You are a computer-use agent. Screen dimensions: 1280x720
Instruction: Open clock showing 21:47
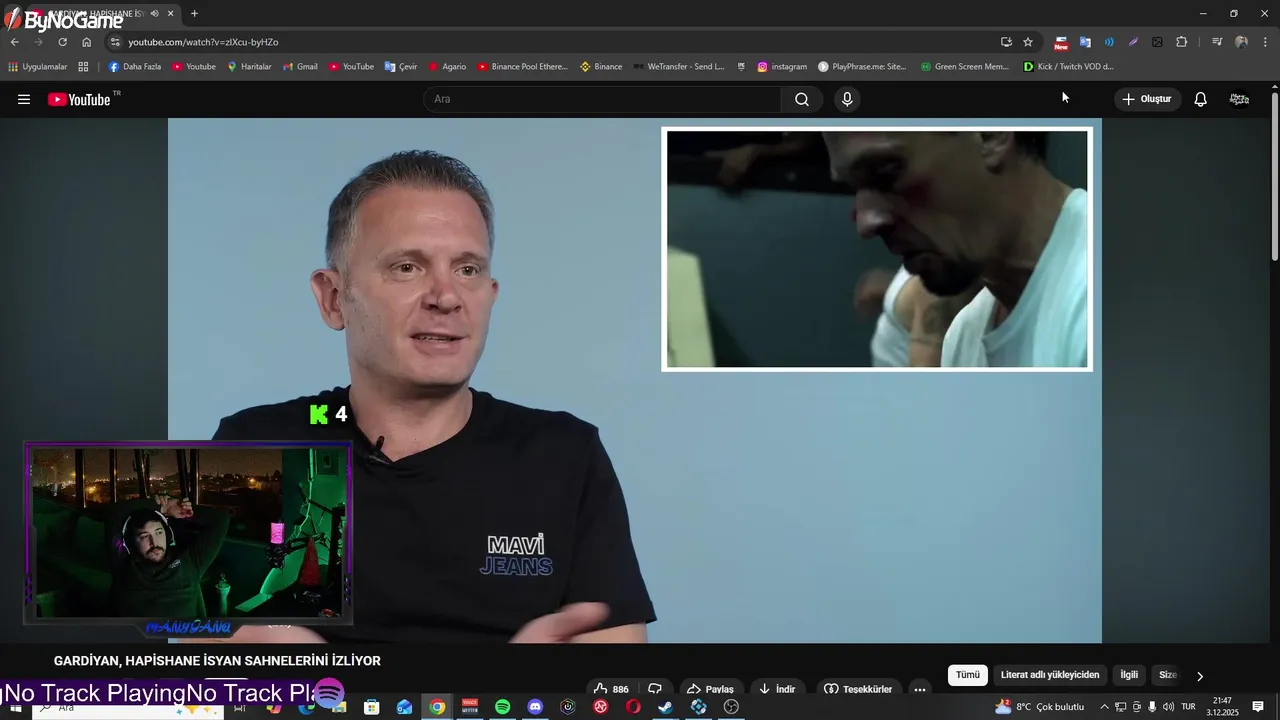(1222, 707)
